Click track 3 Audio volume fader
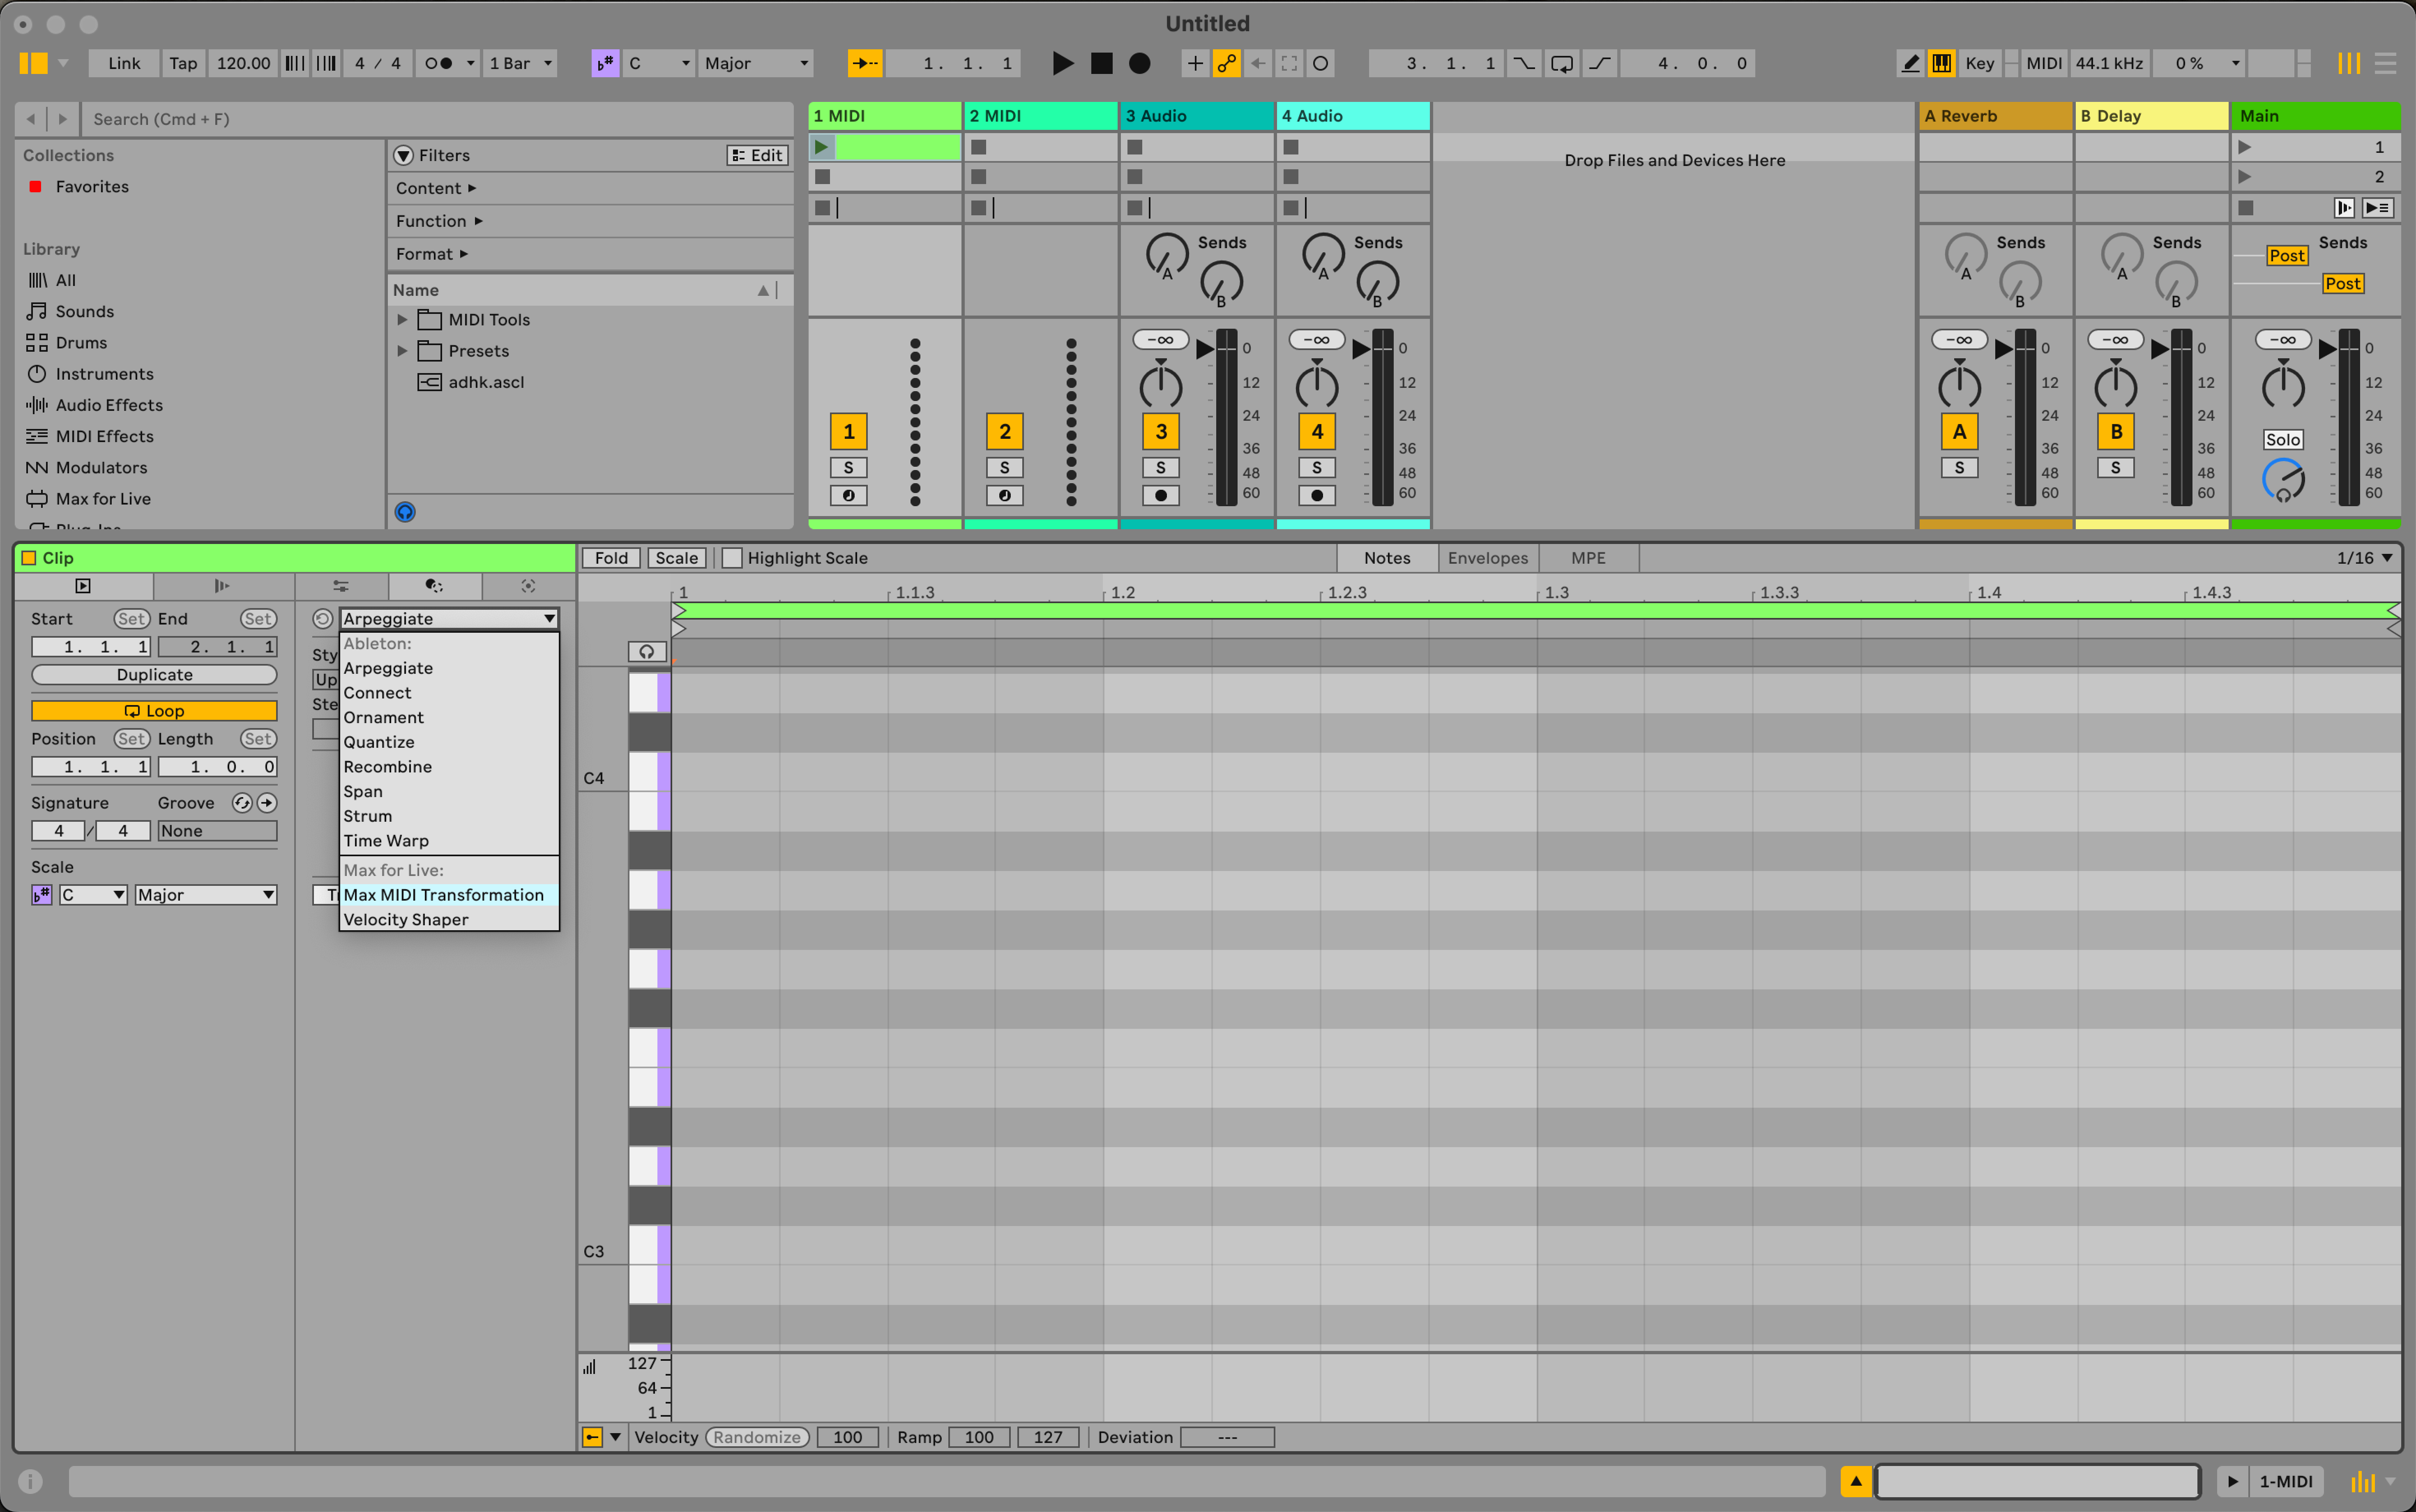Image resolution: width=2416 pixels, height=1512 pixels. (x=1205, y=349)
